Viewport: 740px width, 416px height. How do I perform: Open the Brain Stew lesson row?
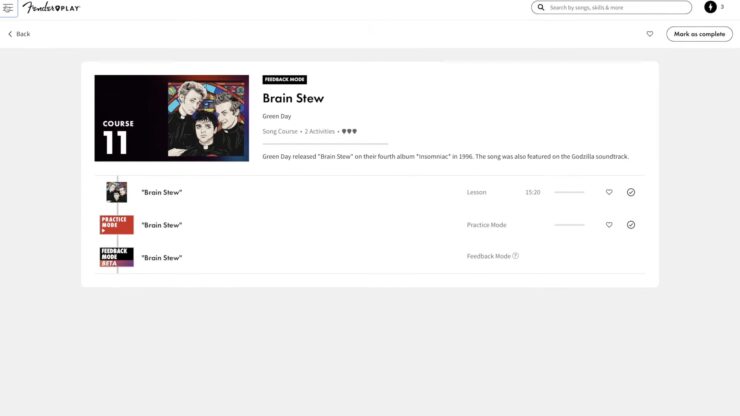tap(370, 192)
